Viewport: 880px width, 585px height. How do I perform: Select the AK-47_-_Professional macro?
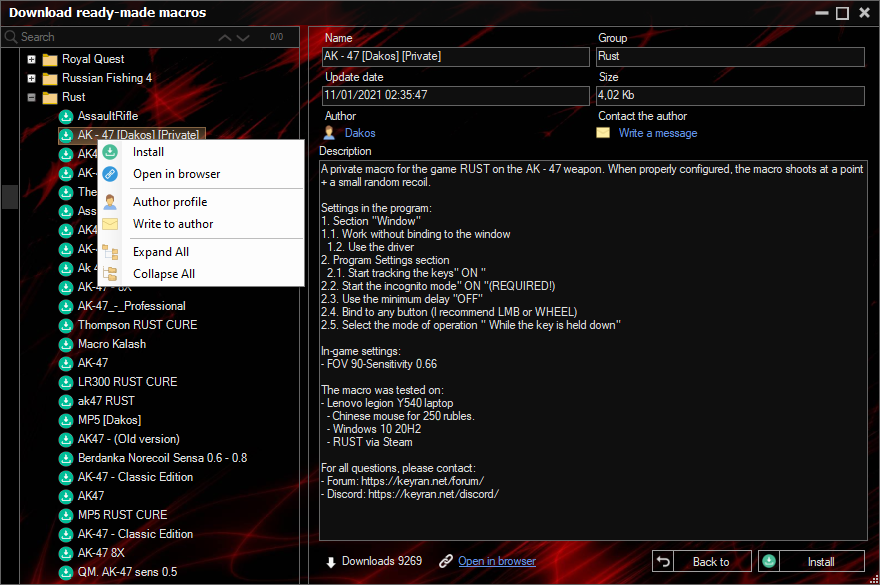pyautogui.click(x=131, y=306)
